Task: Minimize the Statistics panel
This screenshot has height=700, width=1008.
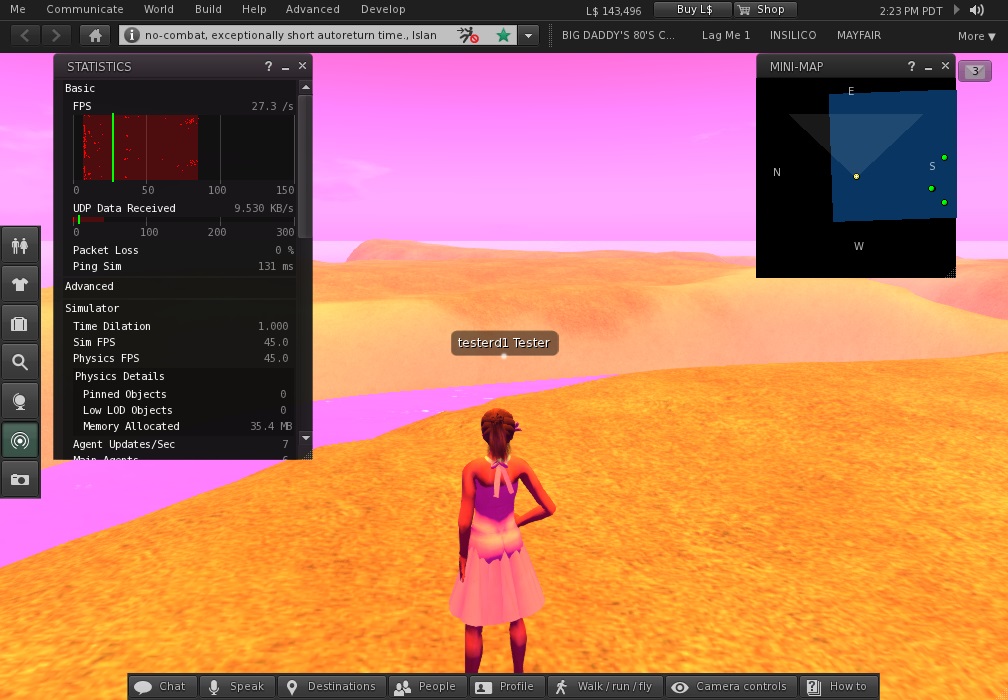Action: (x=285, y=67)
